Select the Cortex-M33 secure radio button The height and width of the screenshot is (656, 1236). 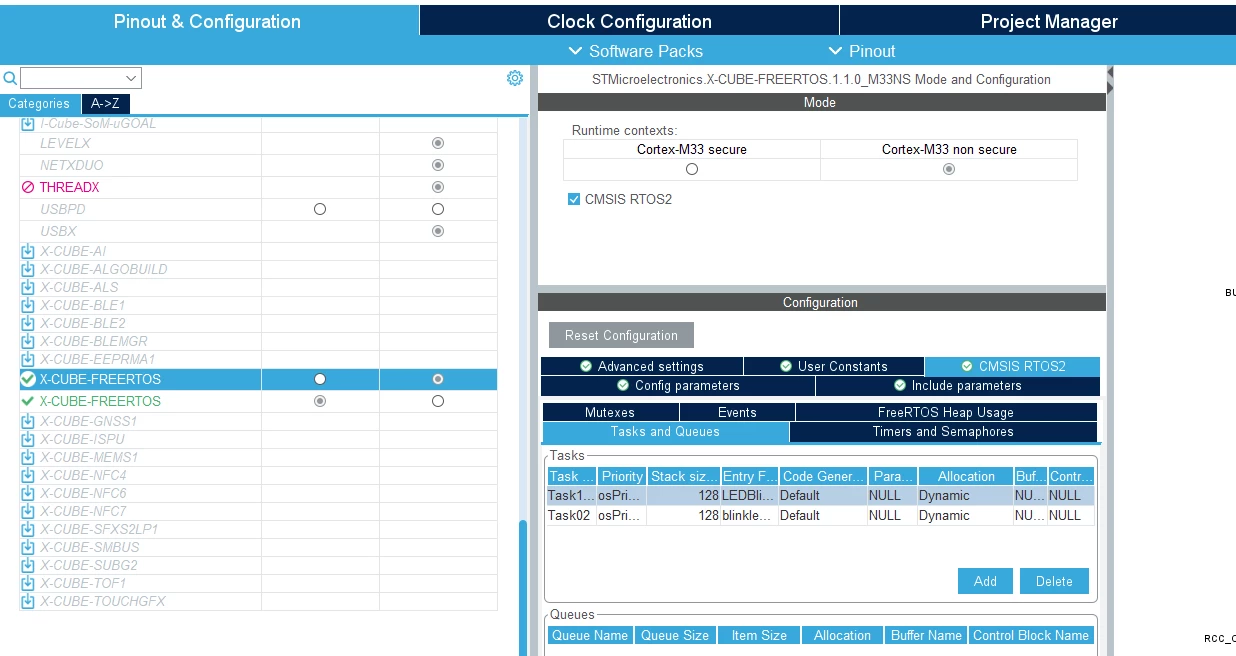click(692, 169)
